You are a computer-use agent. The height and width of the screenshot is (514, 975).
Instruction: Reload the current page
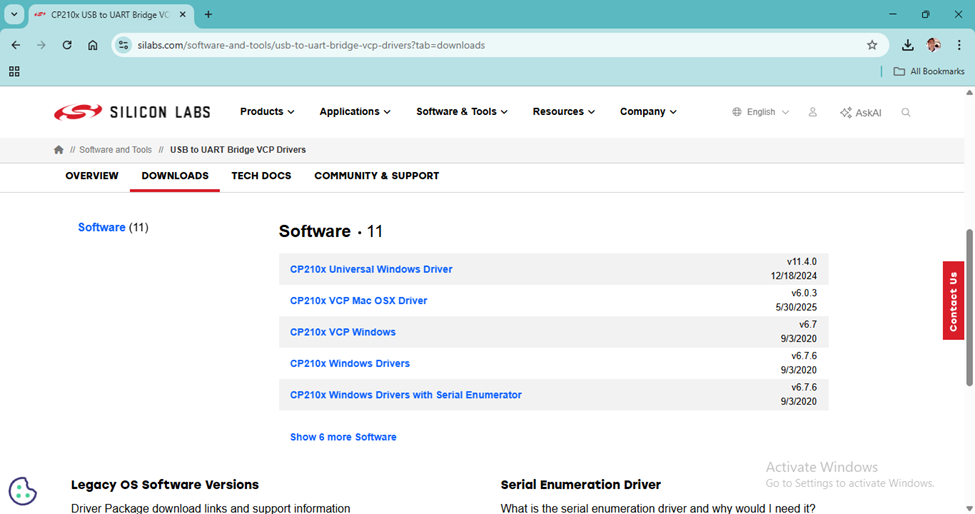67,45
